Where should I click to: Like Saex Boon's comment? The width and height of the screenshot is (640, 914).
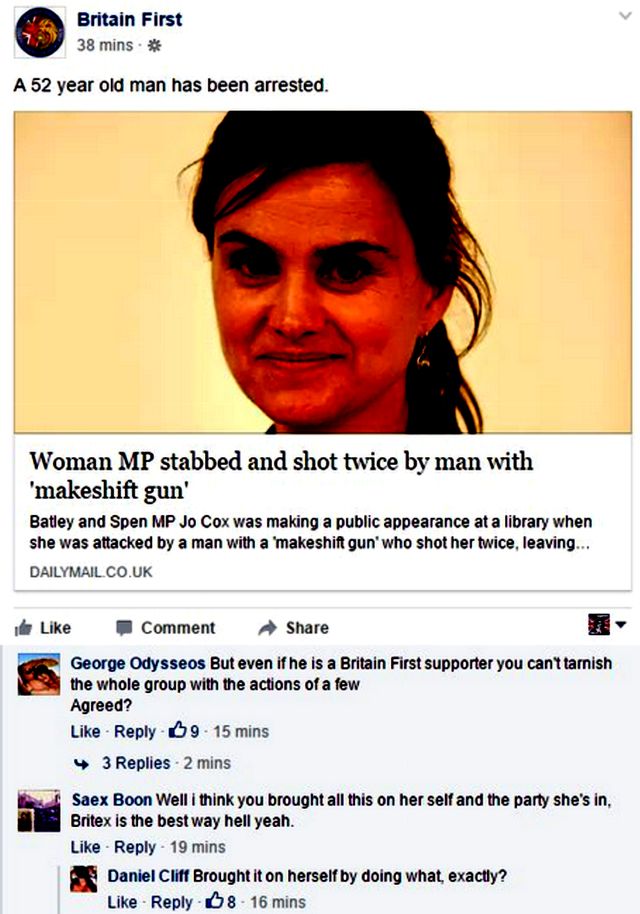coord(85,847)
